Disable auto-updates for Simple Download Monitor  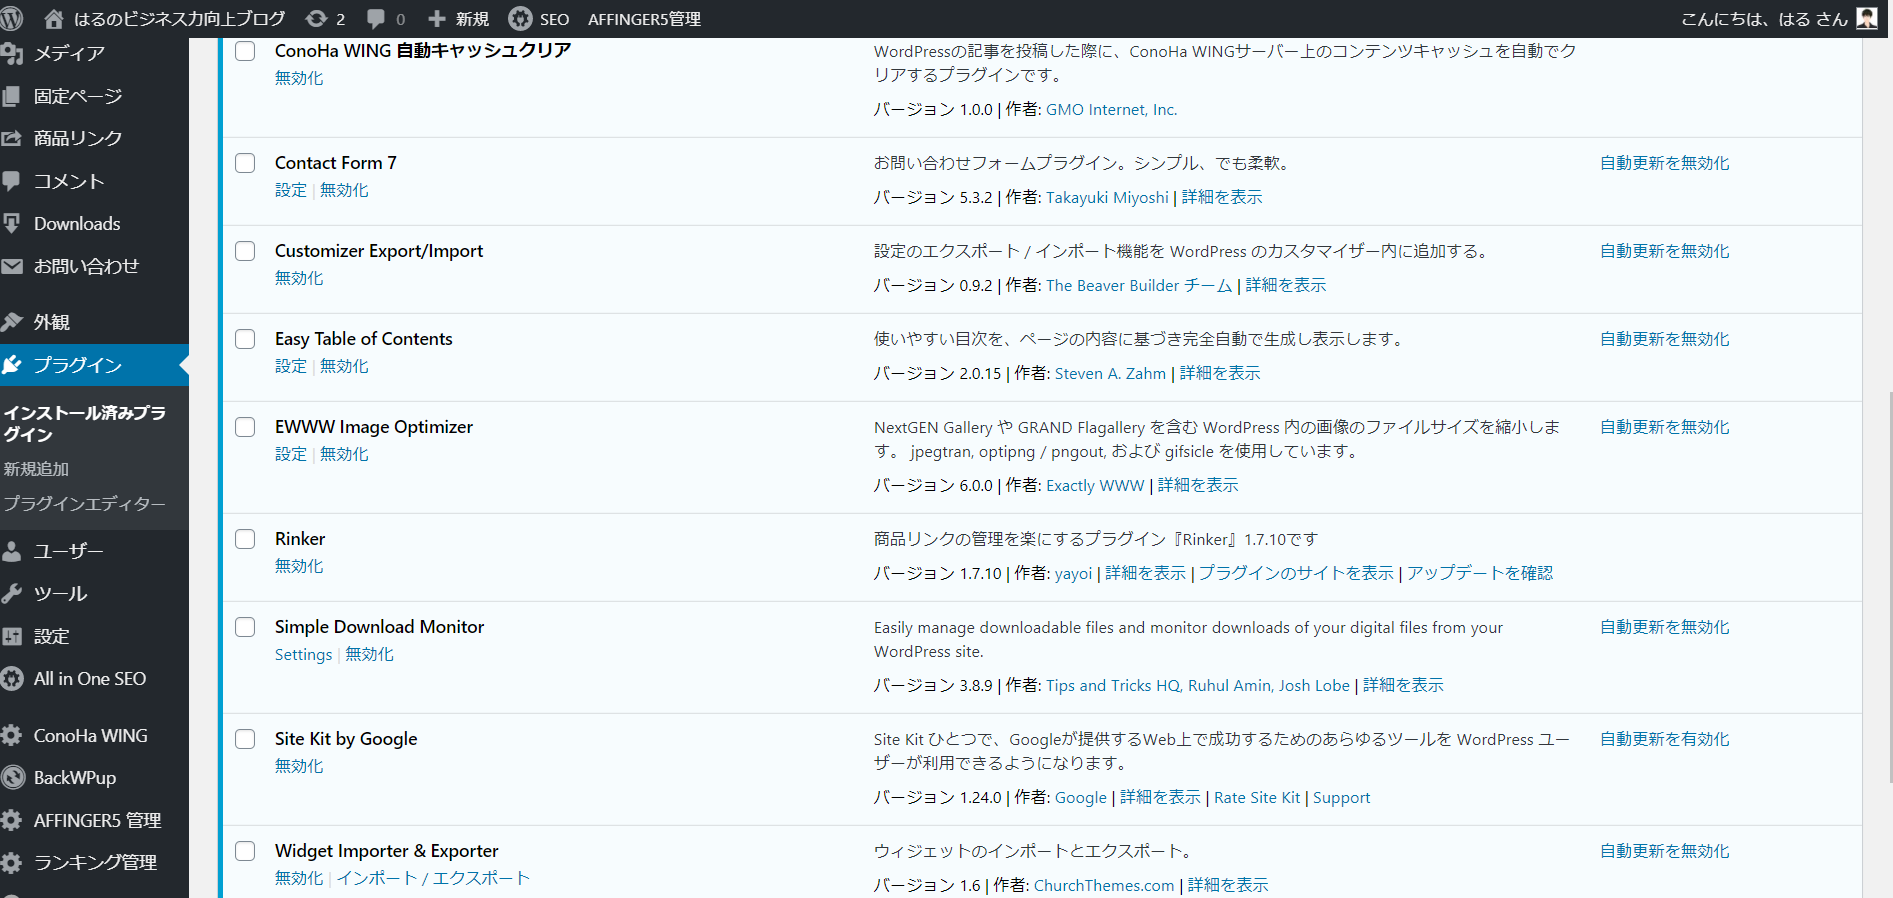[x=1665, y=627]
